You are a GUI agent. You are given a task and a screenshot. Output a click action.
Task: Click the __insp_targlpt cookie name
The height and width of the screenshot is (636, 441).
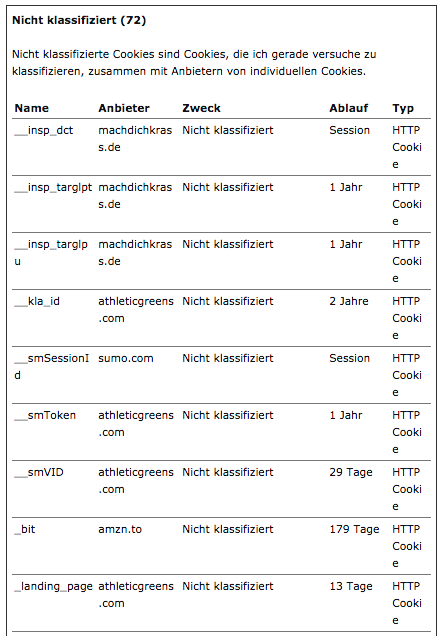click(x=53, y=188)
